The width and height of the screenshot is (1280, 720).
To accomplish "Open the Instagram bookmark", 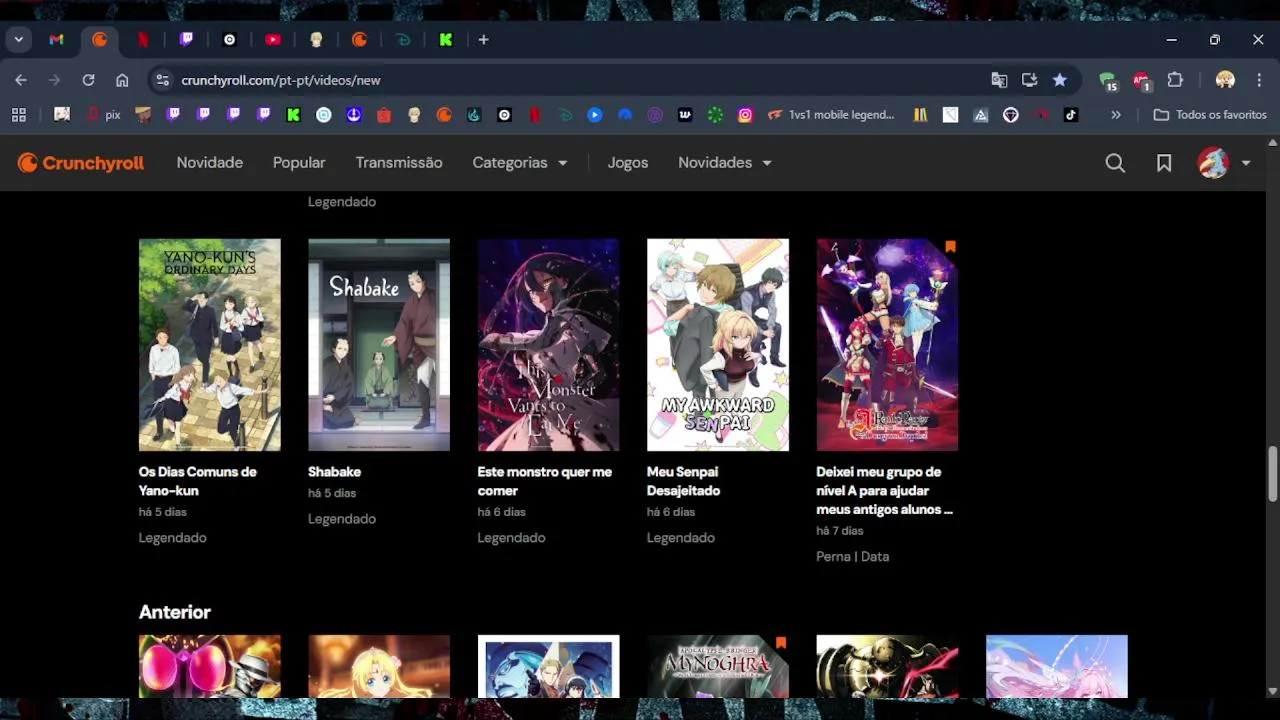I will 745,115.
